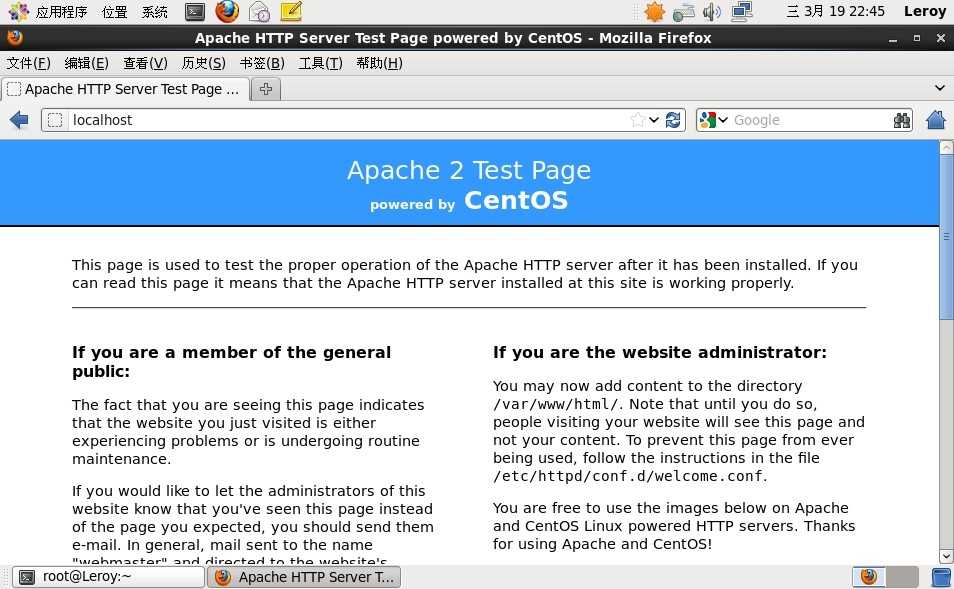
Task: Open the 编辑(E) menu
Action: pos(86,63)
